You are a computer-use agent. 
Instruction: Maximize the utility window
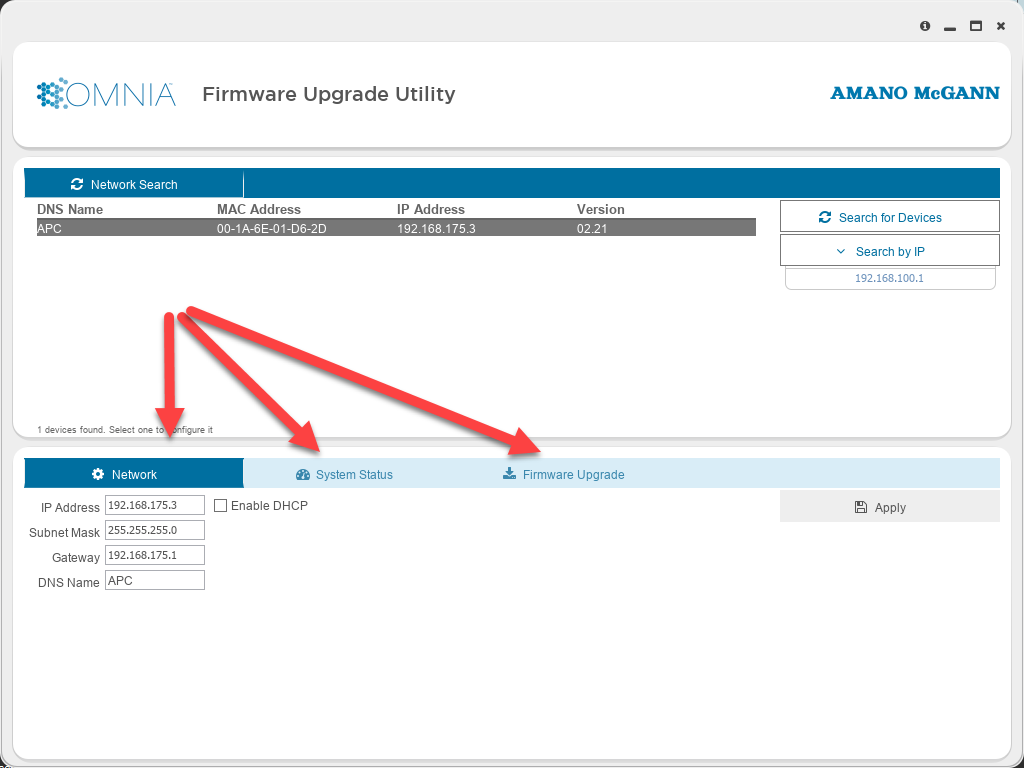tap(976, 26)
